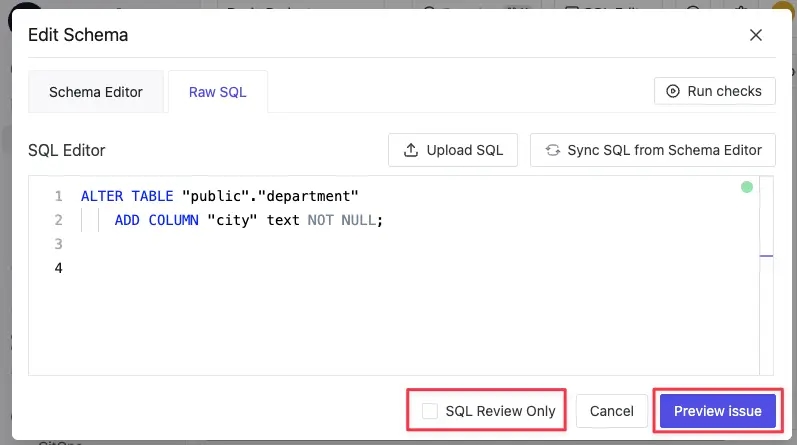The height and width of the screenshot is (445, 797).
Task: Click the Sync SQL from Schema Editor label
Action: (664, 150)
